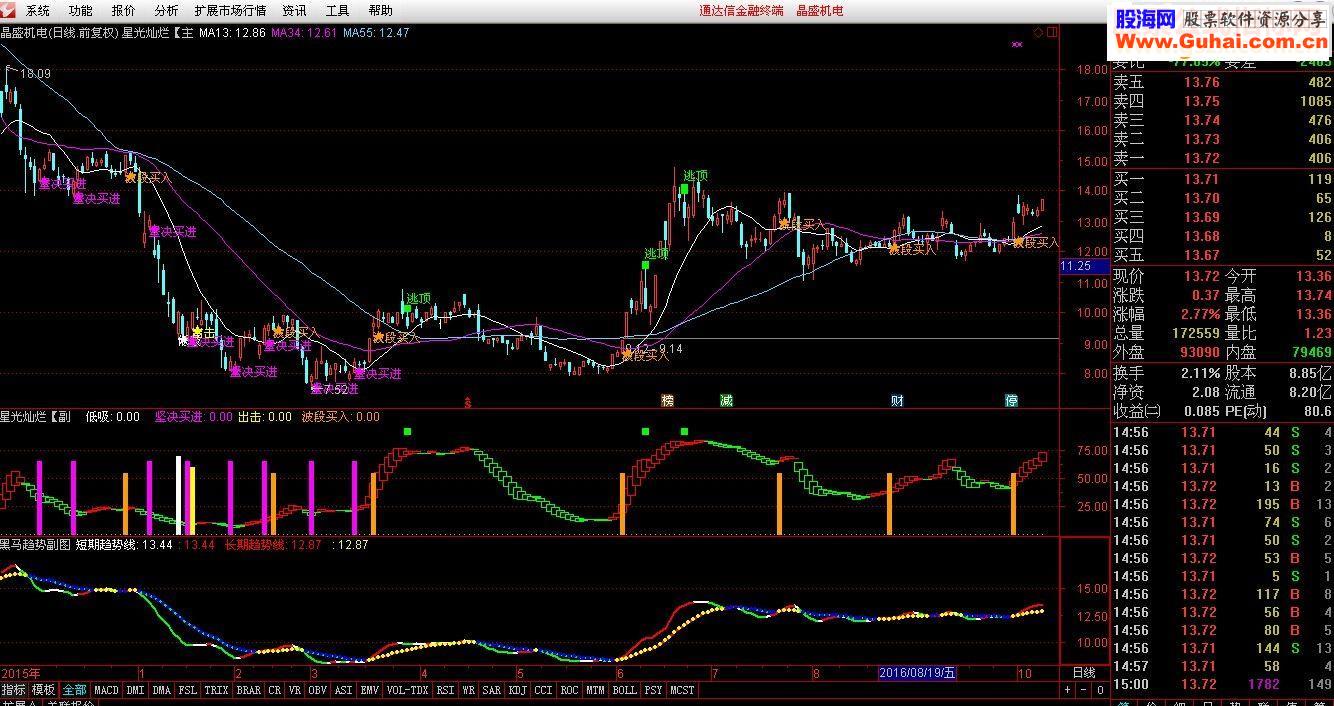Select the MTM indicator

(596, 690)
